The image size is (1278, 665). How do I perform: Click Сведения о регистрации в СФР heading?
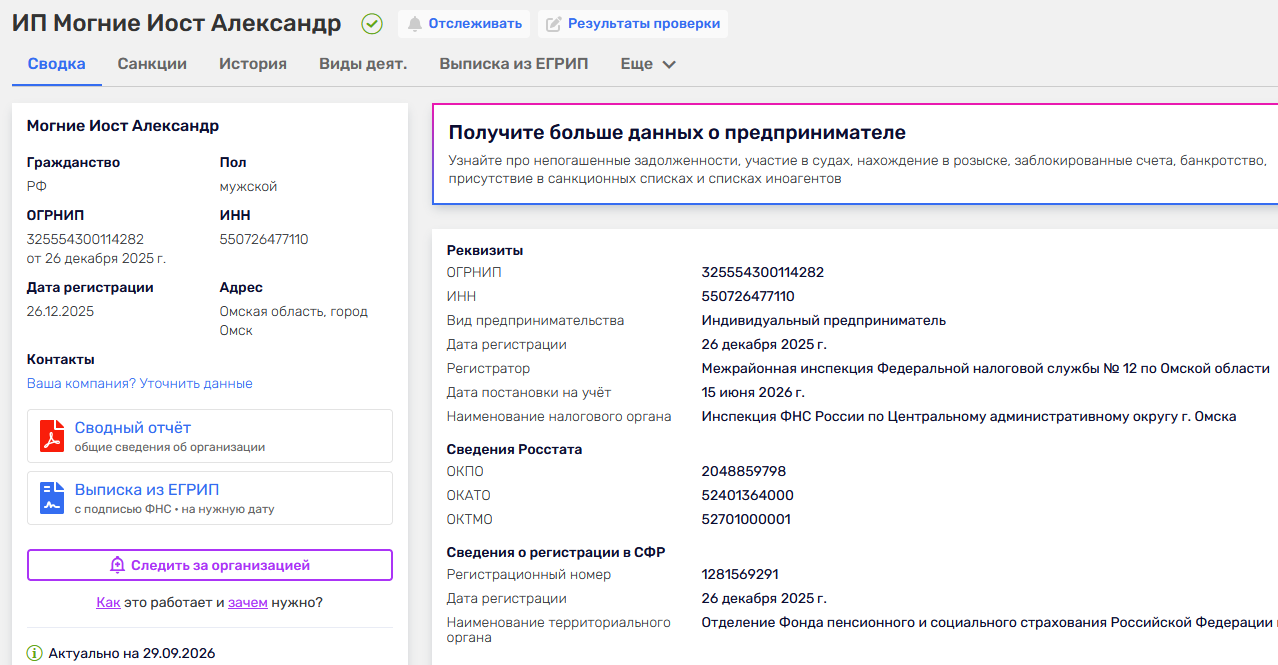(556, 552)
